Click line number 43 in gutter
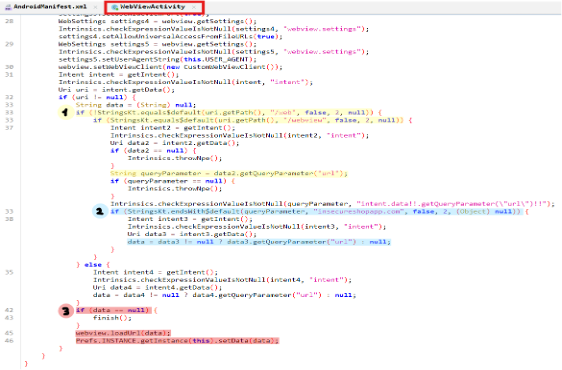The image size is (562, 370). [x=9, y=318]
